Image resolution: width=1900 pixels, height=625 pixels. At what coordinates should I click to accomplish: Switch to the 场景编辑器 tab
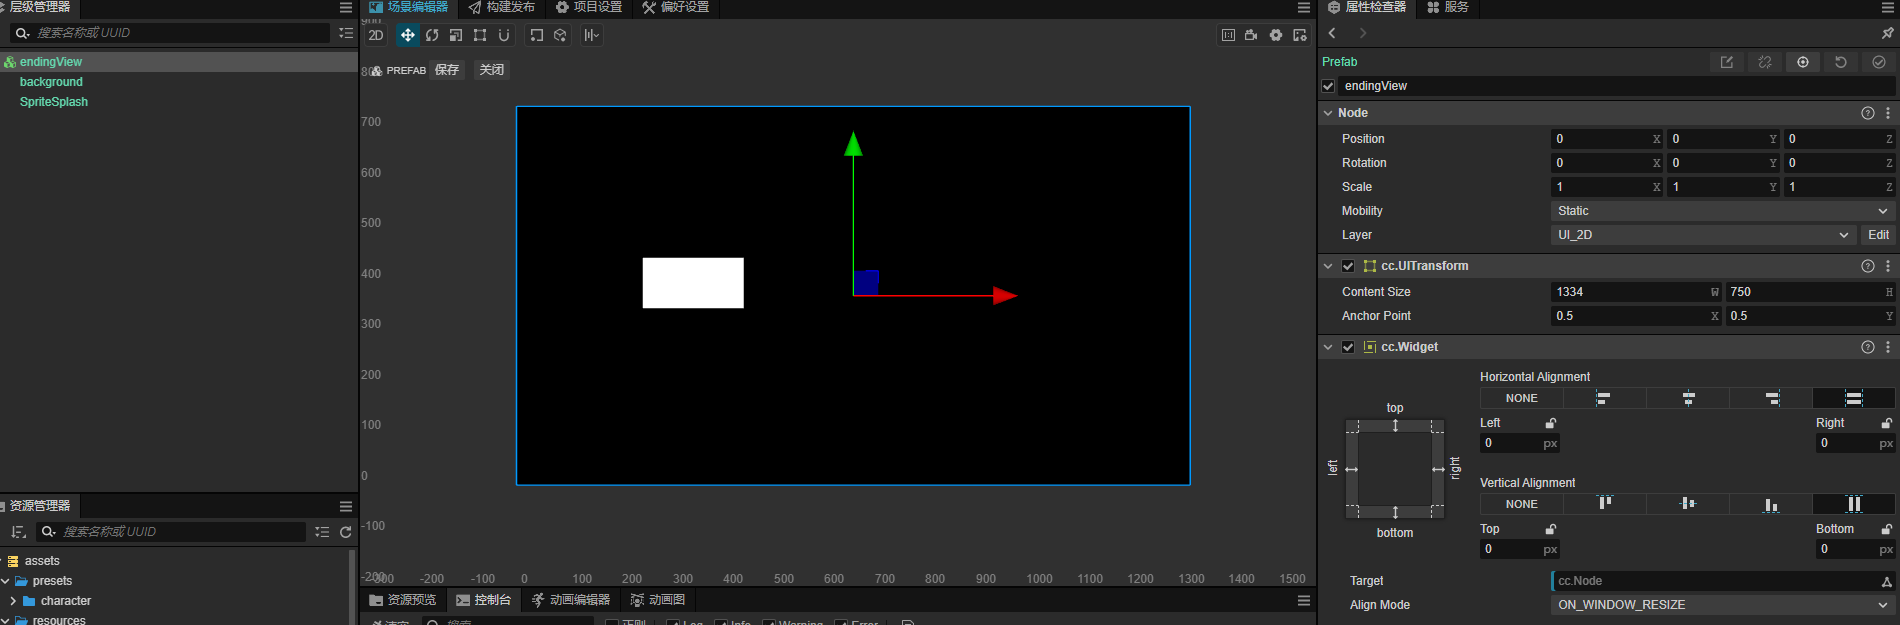(409, 8)
